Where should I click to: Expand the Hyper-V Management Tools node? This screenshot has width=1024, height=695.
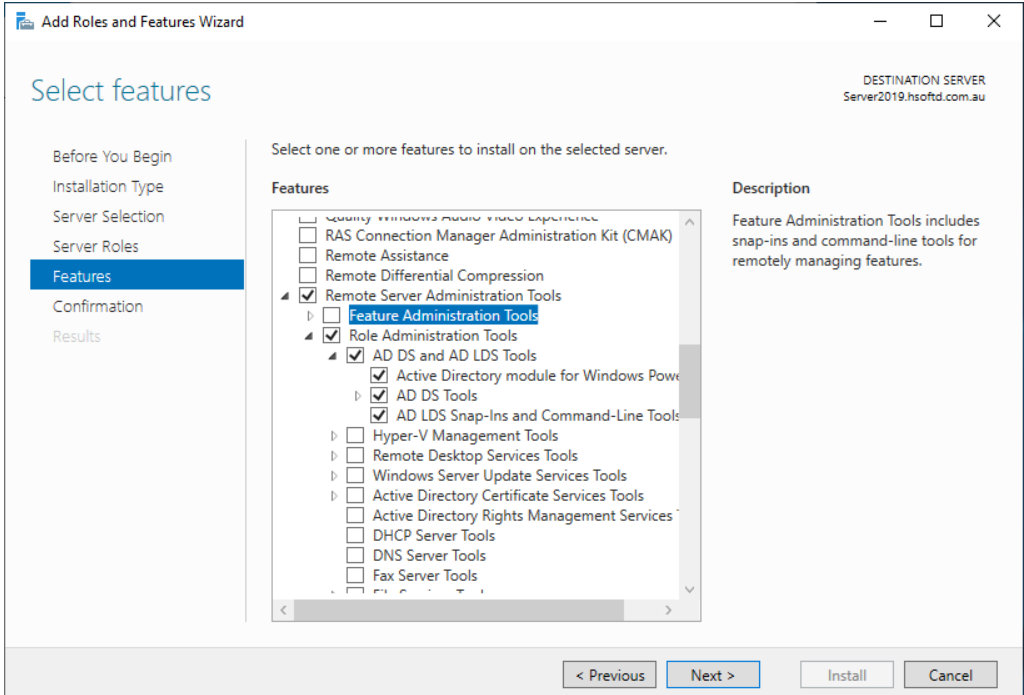coord(334,436)
